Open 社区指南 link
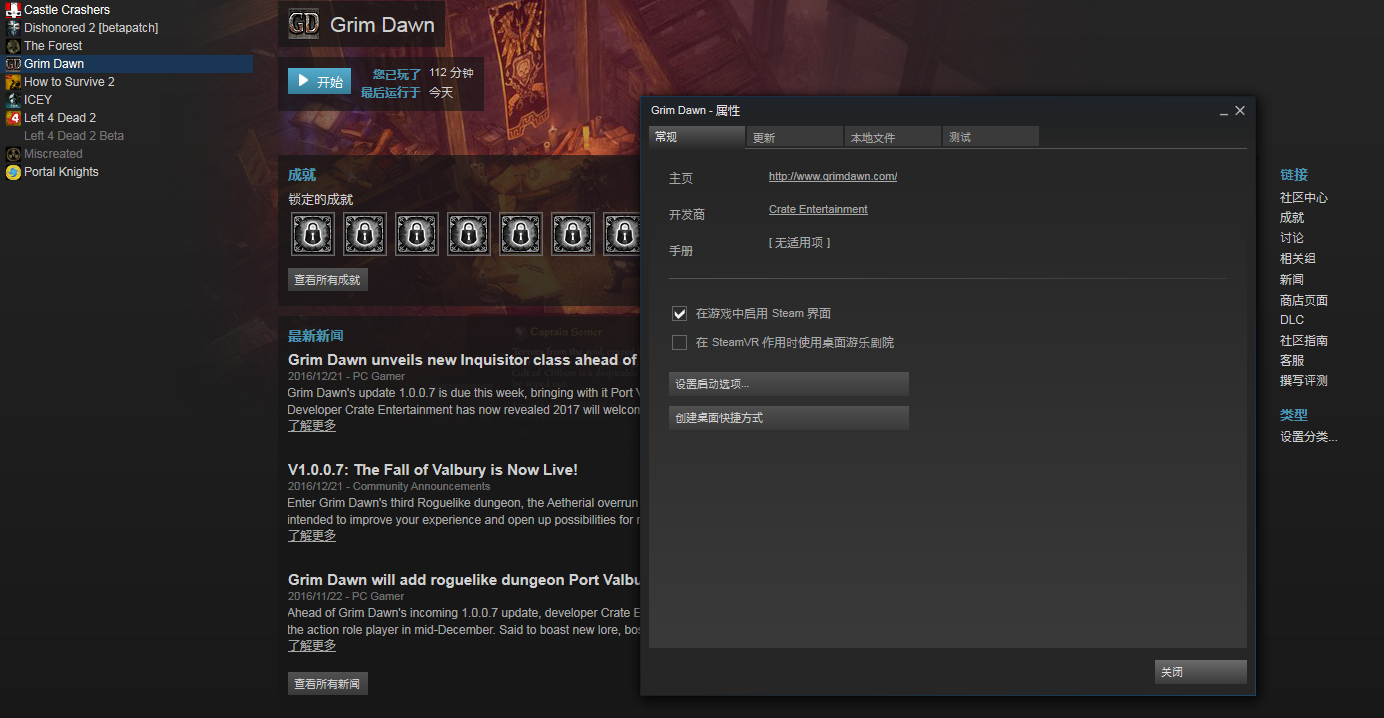1384x718 pixels. (1304, 341)
